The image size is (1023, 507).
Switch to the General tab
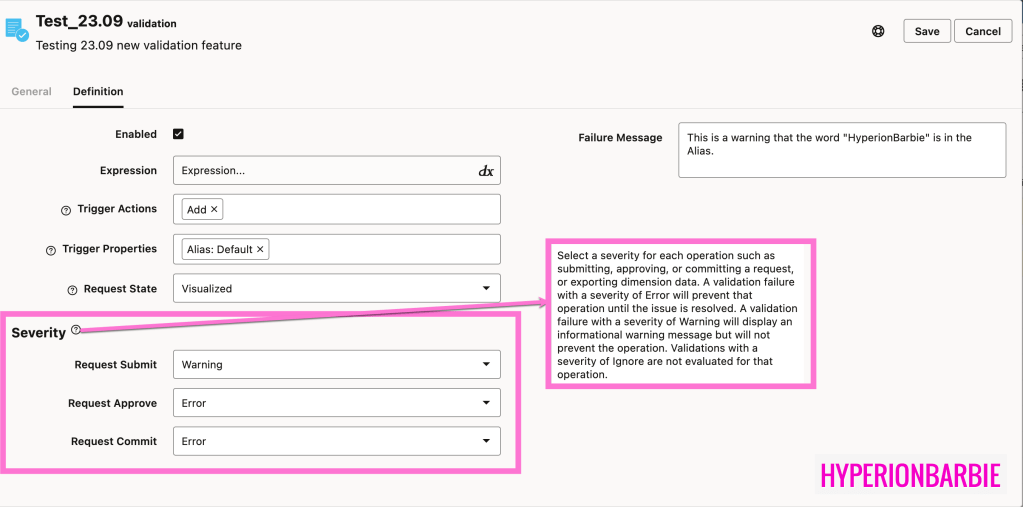pyautogui.click(x=31, y=91)
